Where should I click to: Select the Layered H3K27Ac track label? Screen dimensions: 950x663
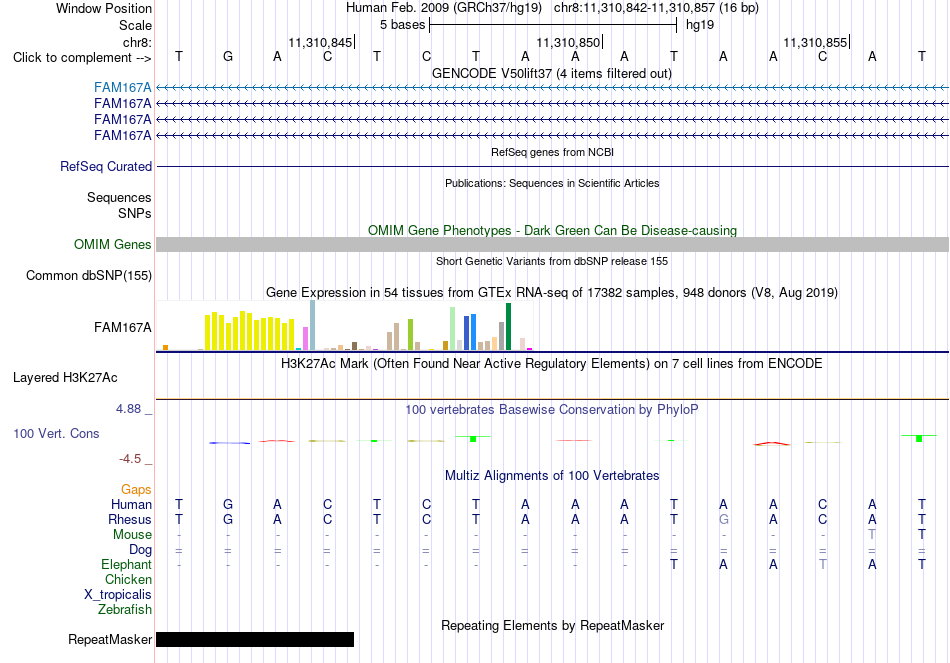65,378
